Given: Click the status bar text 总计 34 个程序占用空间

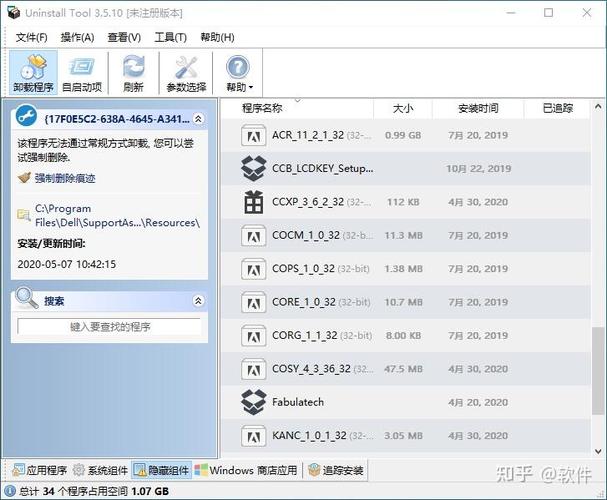Looking at the screenshot, I should [x=73, y=491].
